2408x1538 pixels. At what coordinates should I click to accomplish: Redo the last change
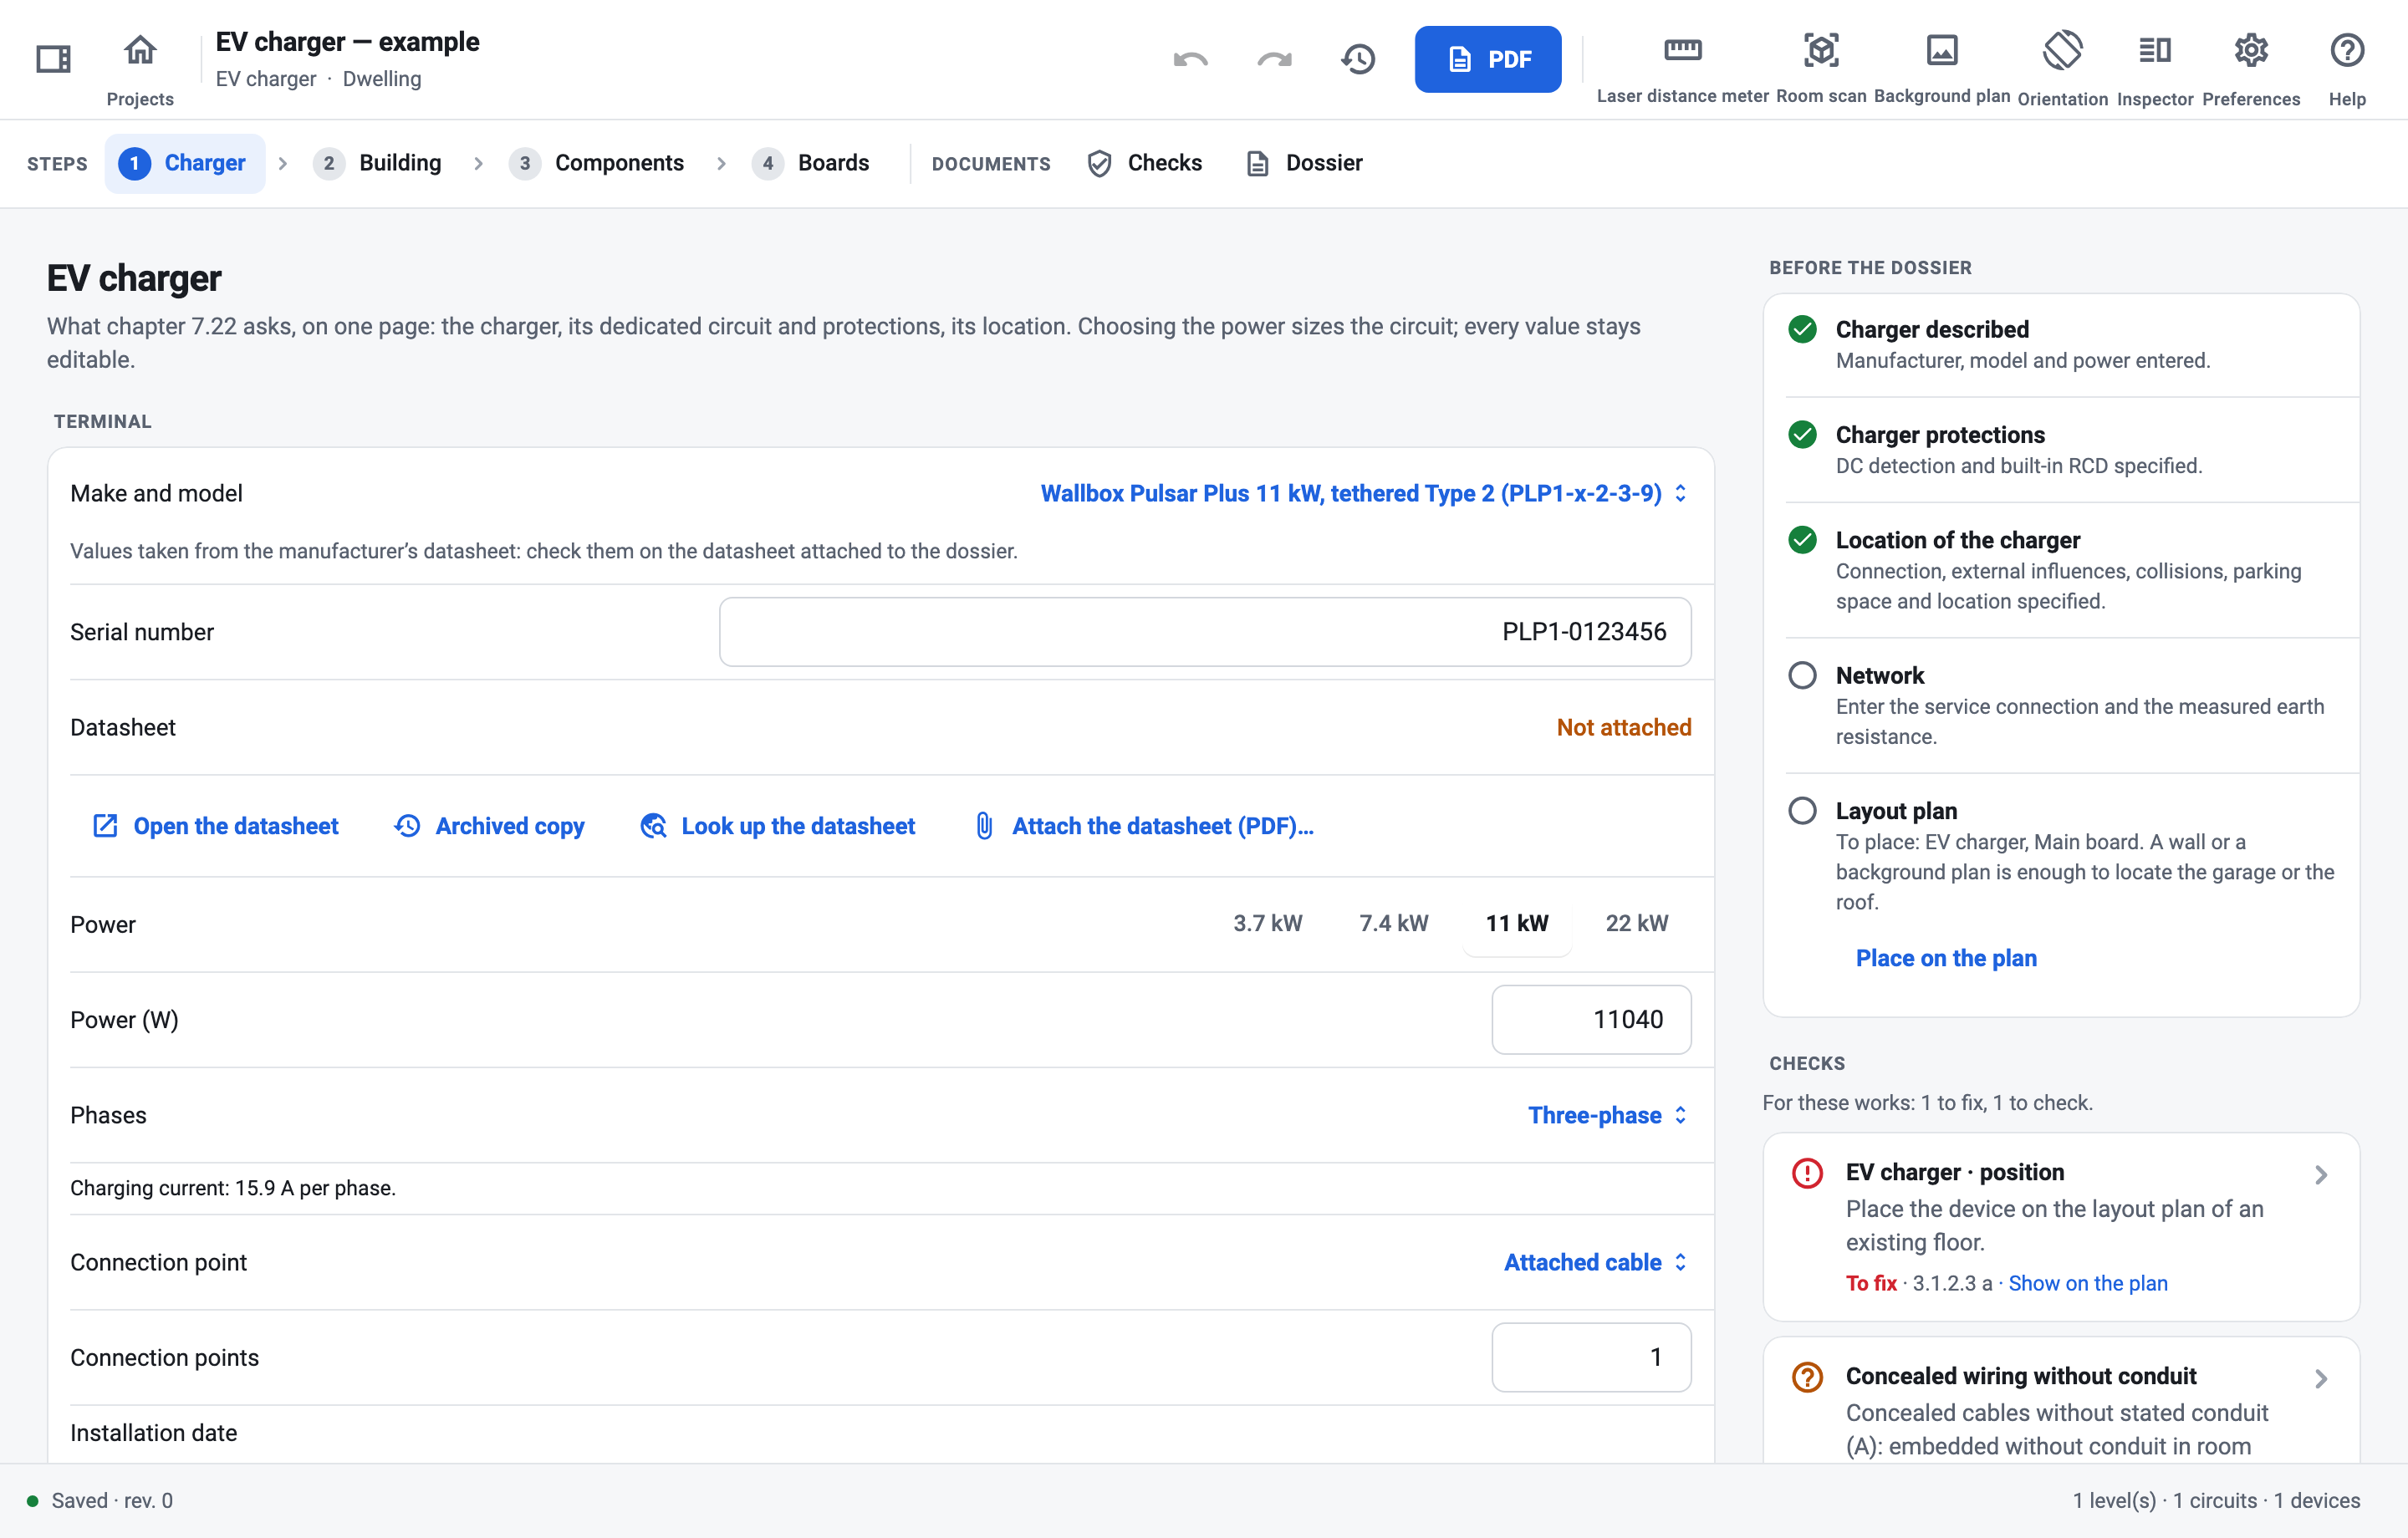(1274, 59)
